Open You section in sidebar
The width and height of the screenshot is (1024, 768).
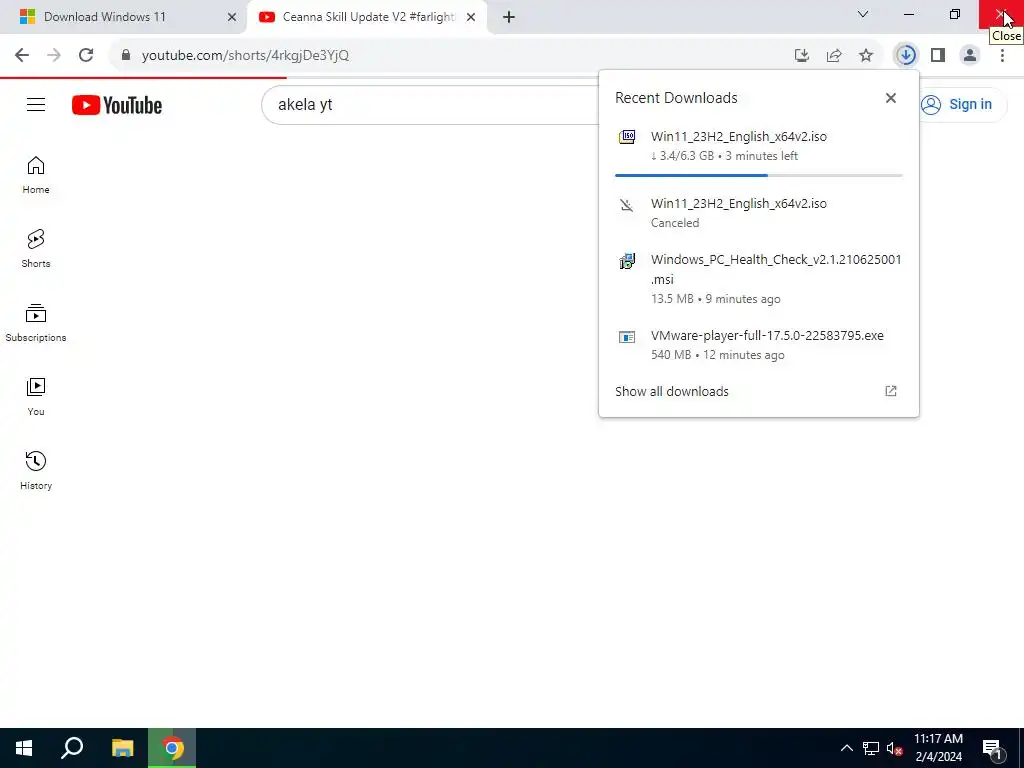(x=36, y=396)
